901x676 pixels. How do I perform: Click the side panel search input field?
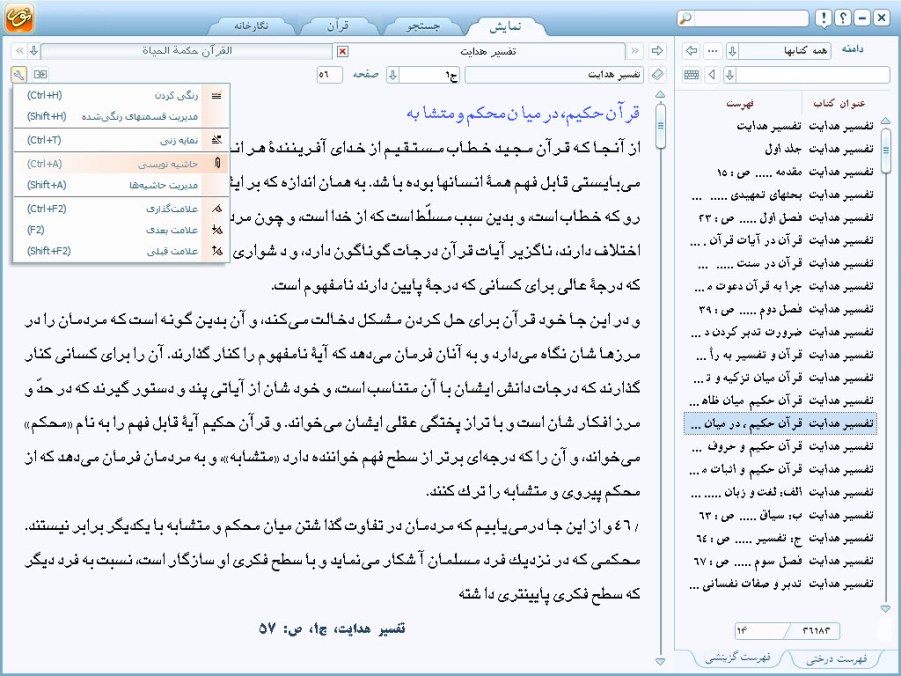point(813,75)
